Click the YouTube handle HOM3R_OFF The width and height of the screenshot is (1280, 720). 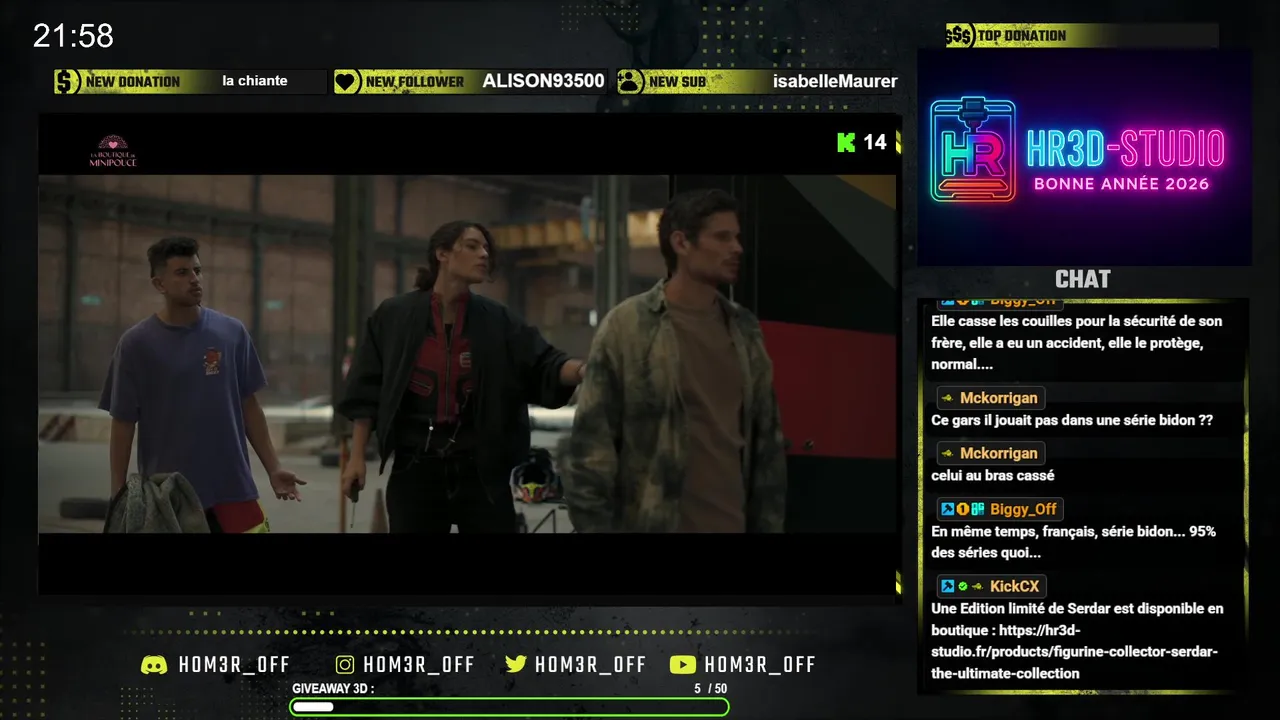(x=760, y=665)
